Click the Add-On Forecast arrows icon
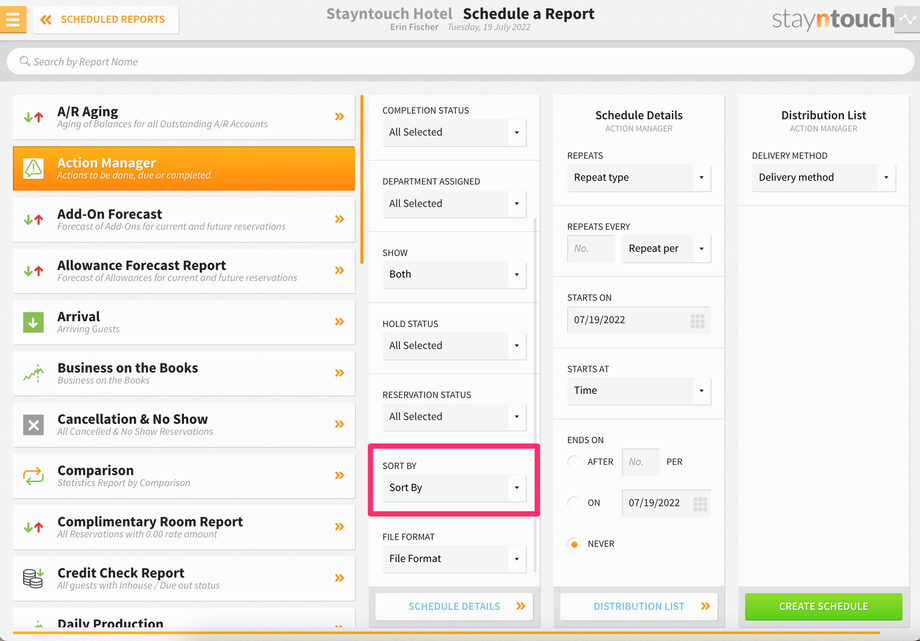The height and width of the screenshot is (641, 920). (33, 220)
